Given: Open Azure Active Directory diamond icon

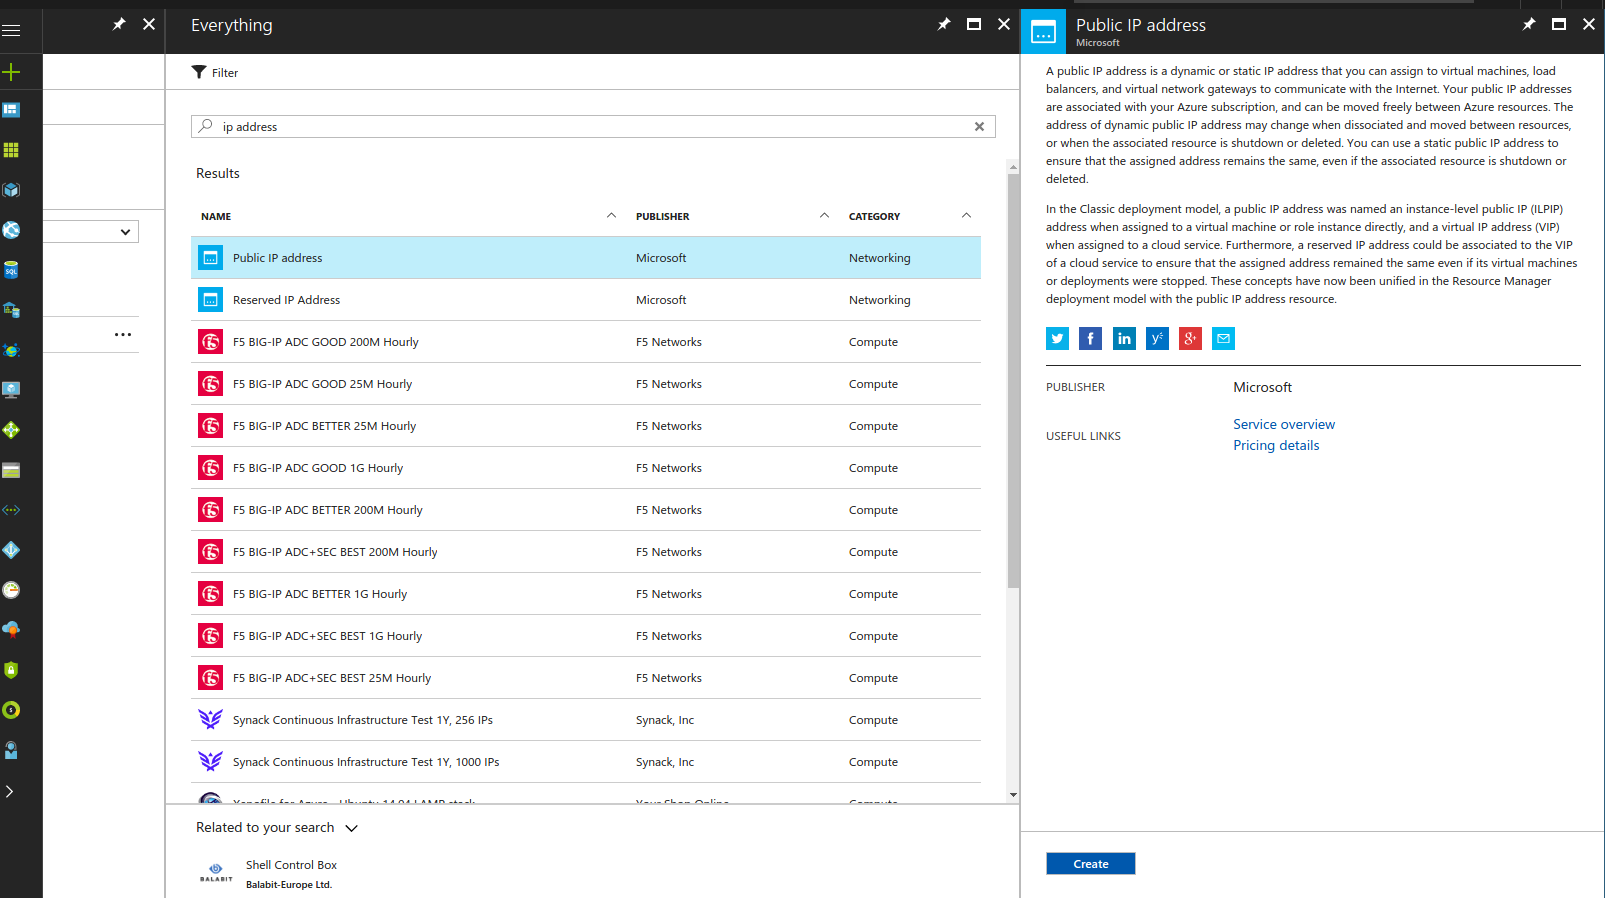Looking at the screenshot, I should click(x=11, y=550).
